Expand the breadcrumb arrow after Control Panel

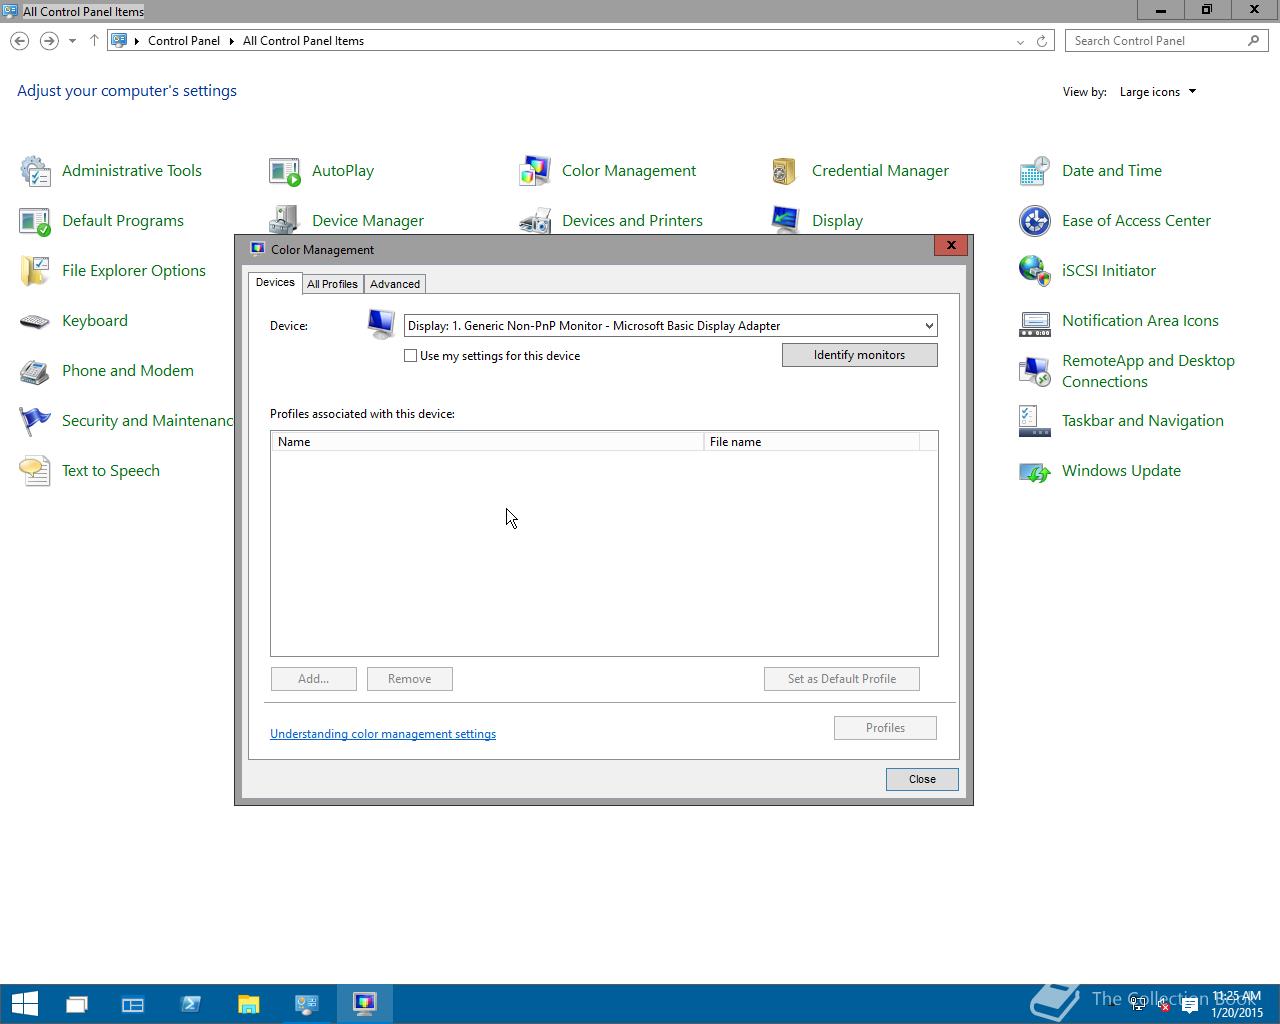[231, 41]
